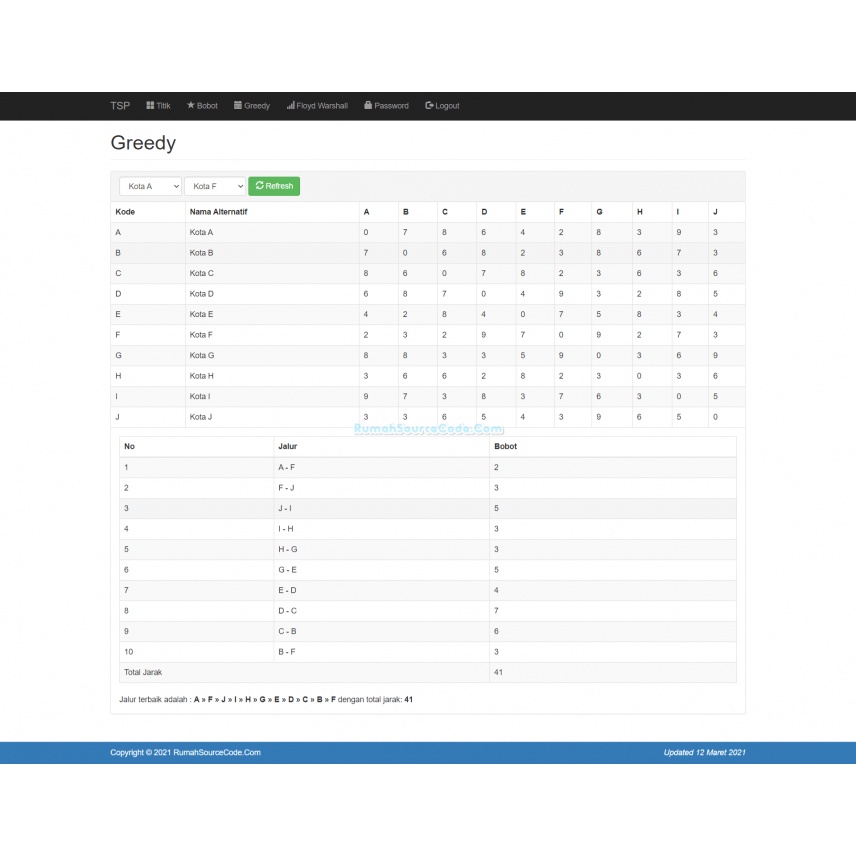Click the Greedy calendar icon
856x856 pixels.
238,105
